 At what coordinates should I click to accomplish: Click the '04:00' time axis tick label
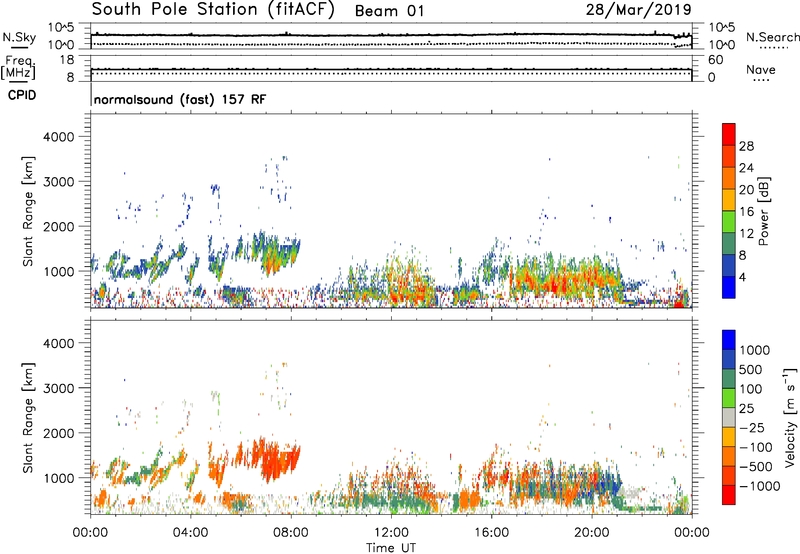[x=190, y=533]
